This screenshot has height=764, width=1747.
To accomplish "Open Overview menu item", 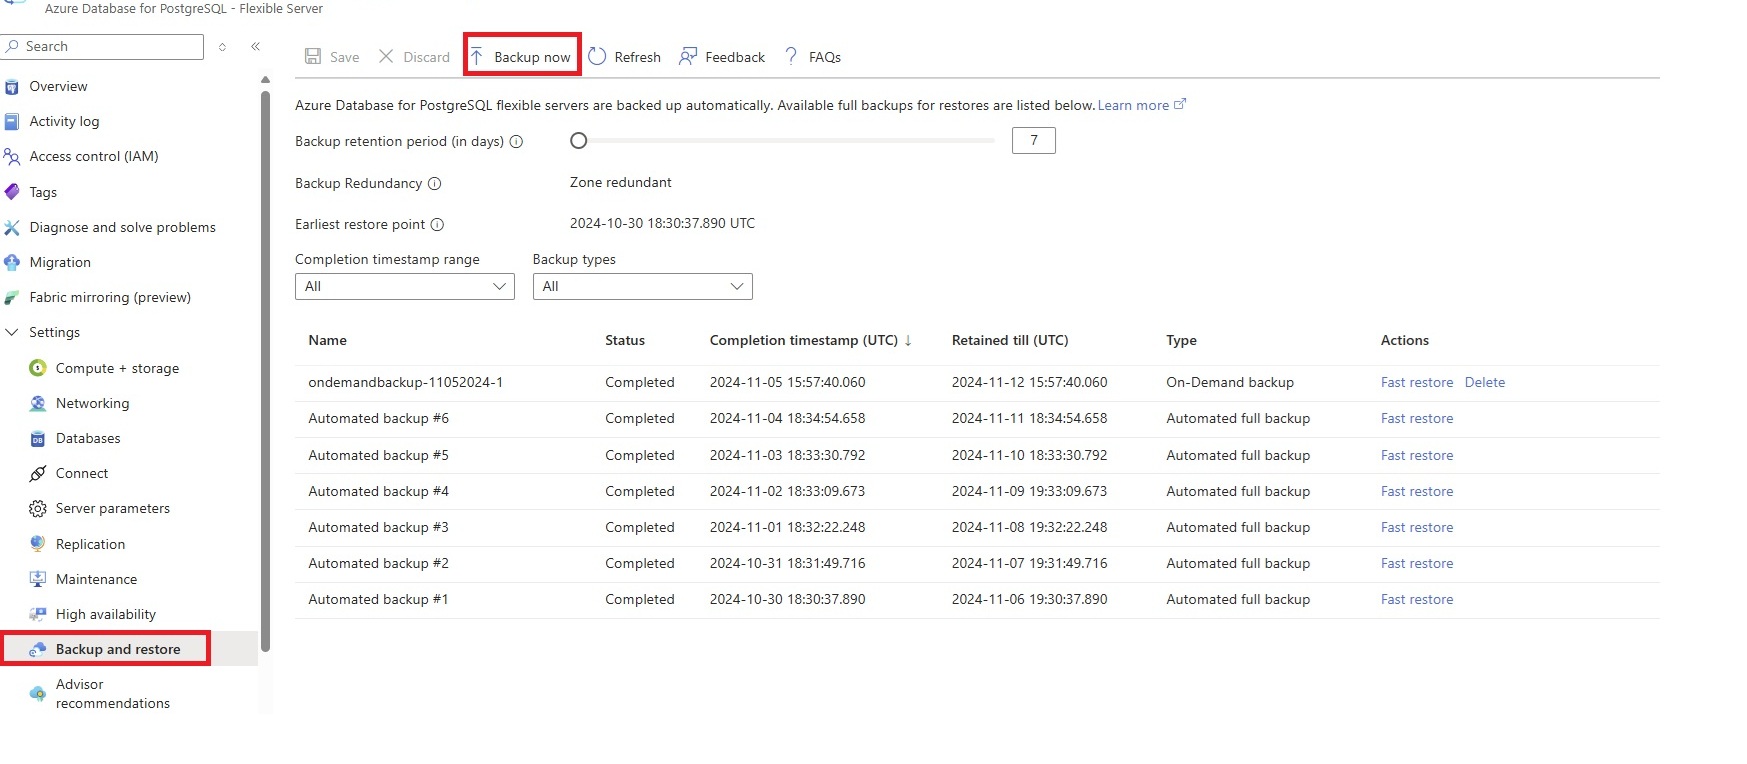I will pos(59,87).
